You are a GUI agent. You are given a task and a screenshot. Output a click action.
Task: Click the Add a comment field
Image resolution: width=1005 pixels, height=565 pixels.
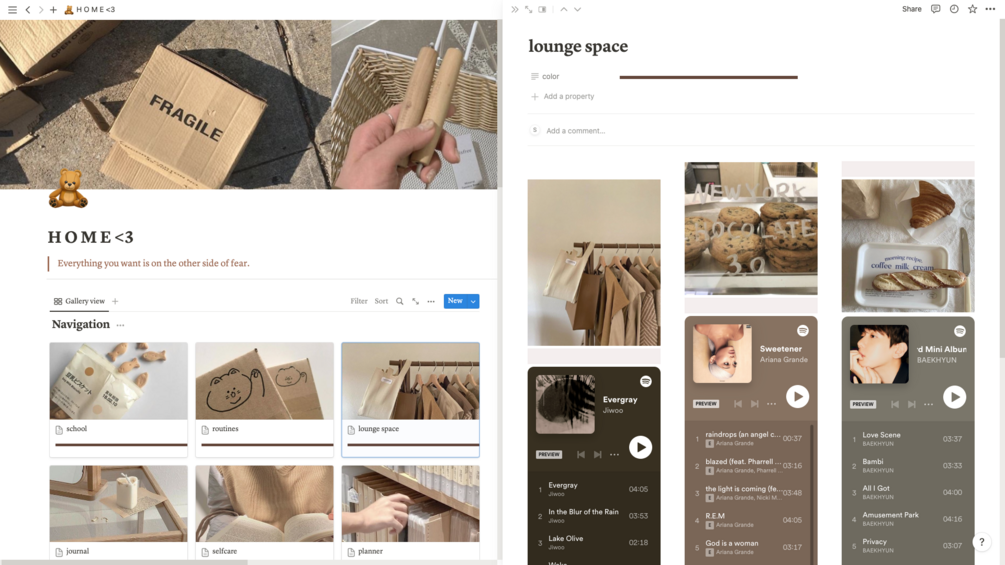[576, 131]
